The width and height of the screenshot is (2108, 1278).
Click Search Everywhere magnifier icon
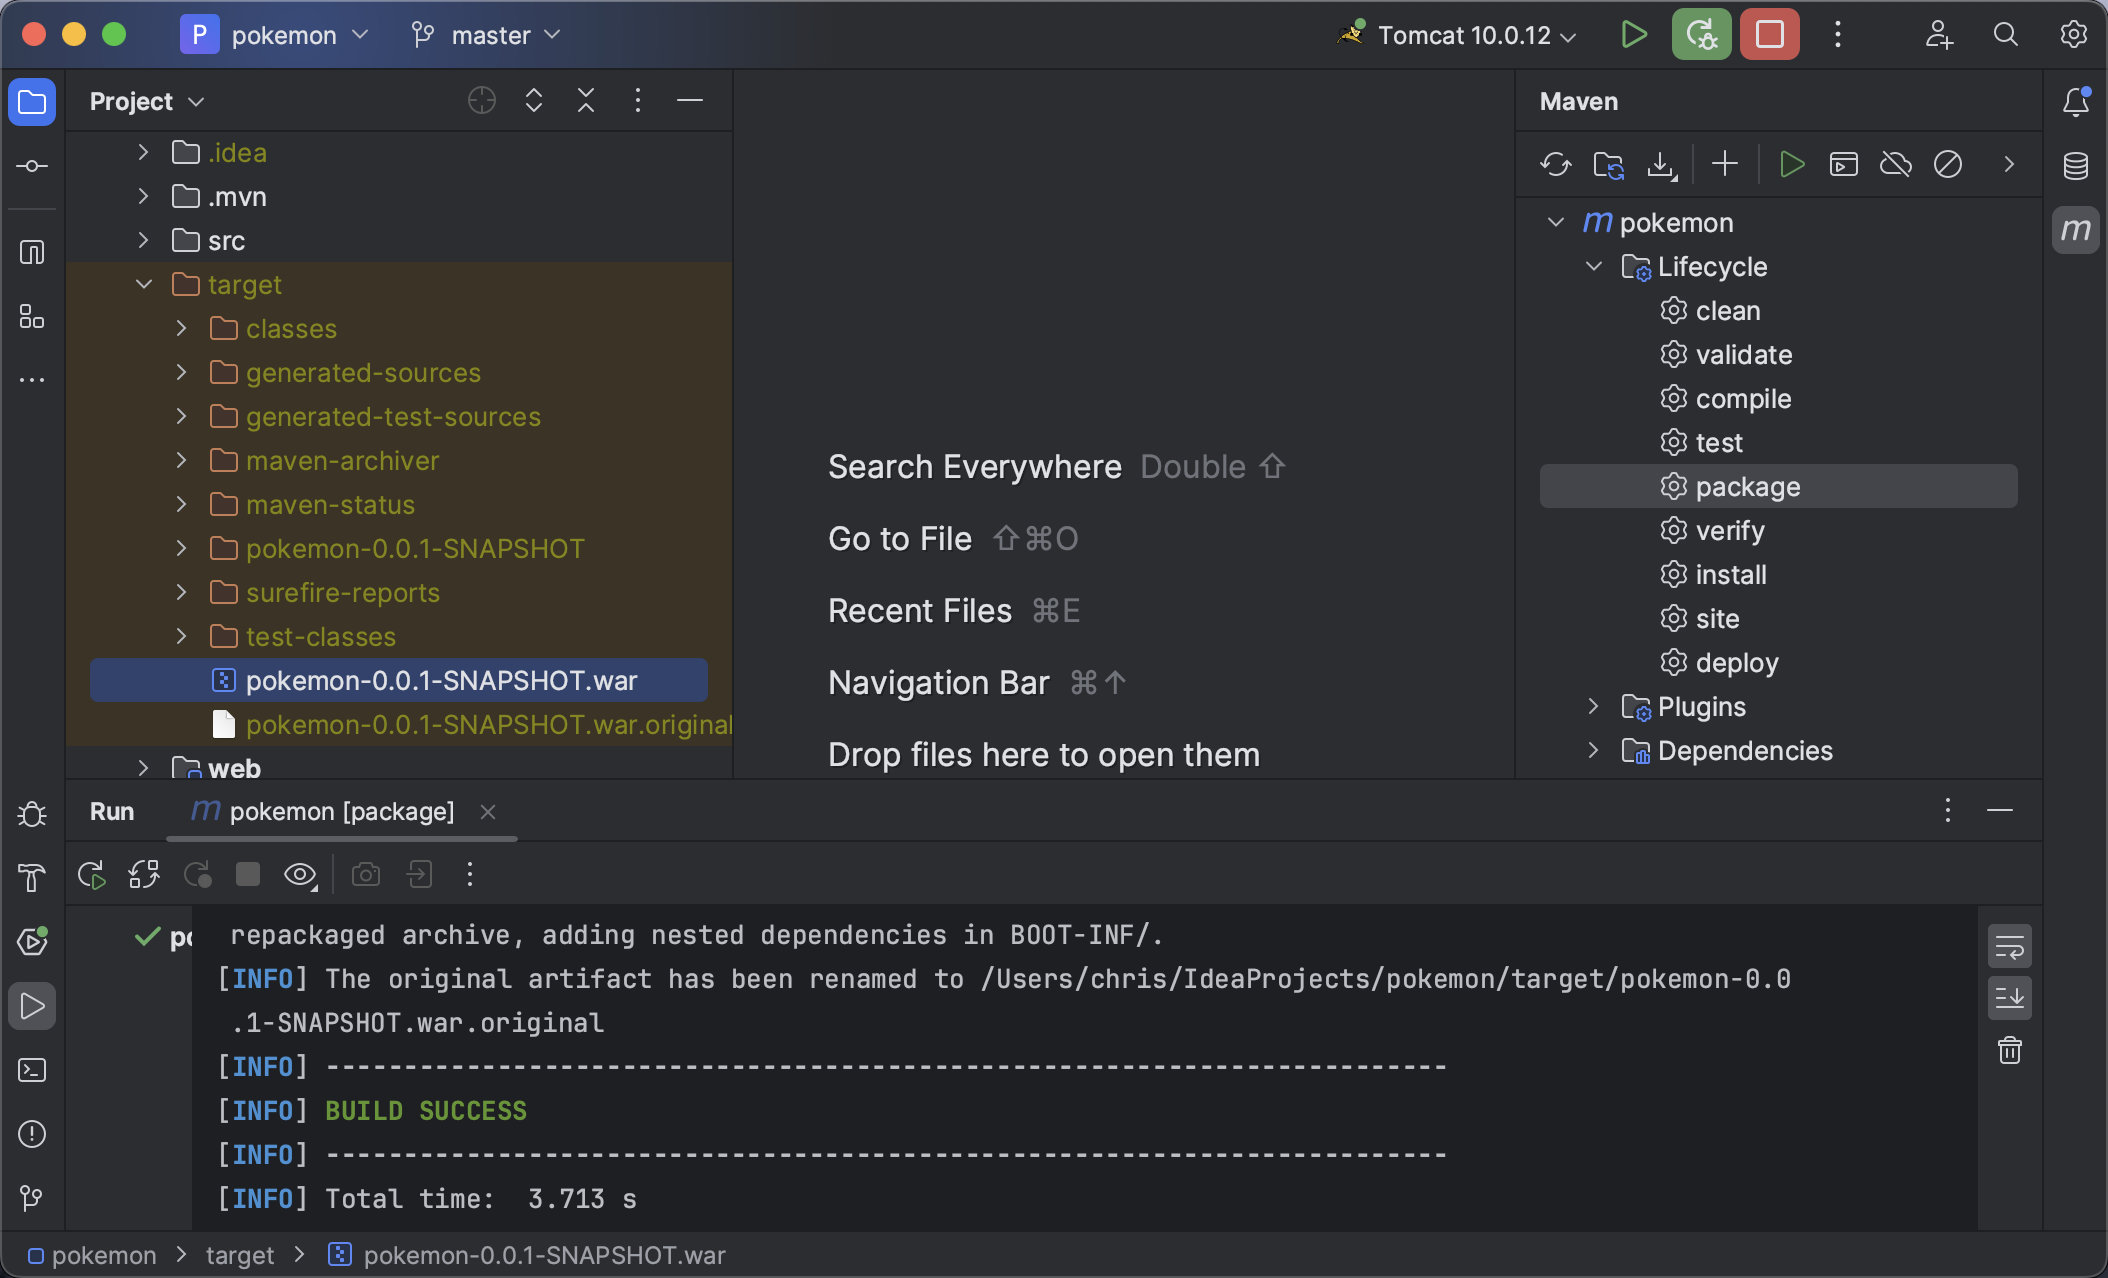coord(2005,35)
